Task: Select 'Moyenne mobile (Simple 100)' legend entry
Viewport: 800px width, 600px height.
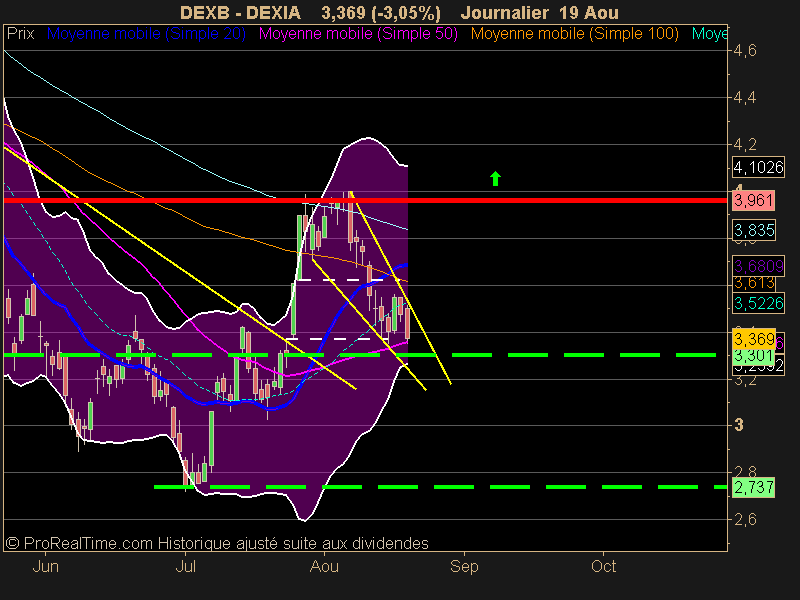Action: (x=574, y=34)
